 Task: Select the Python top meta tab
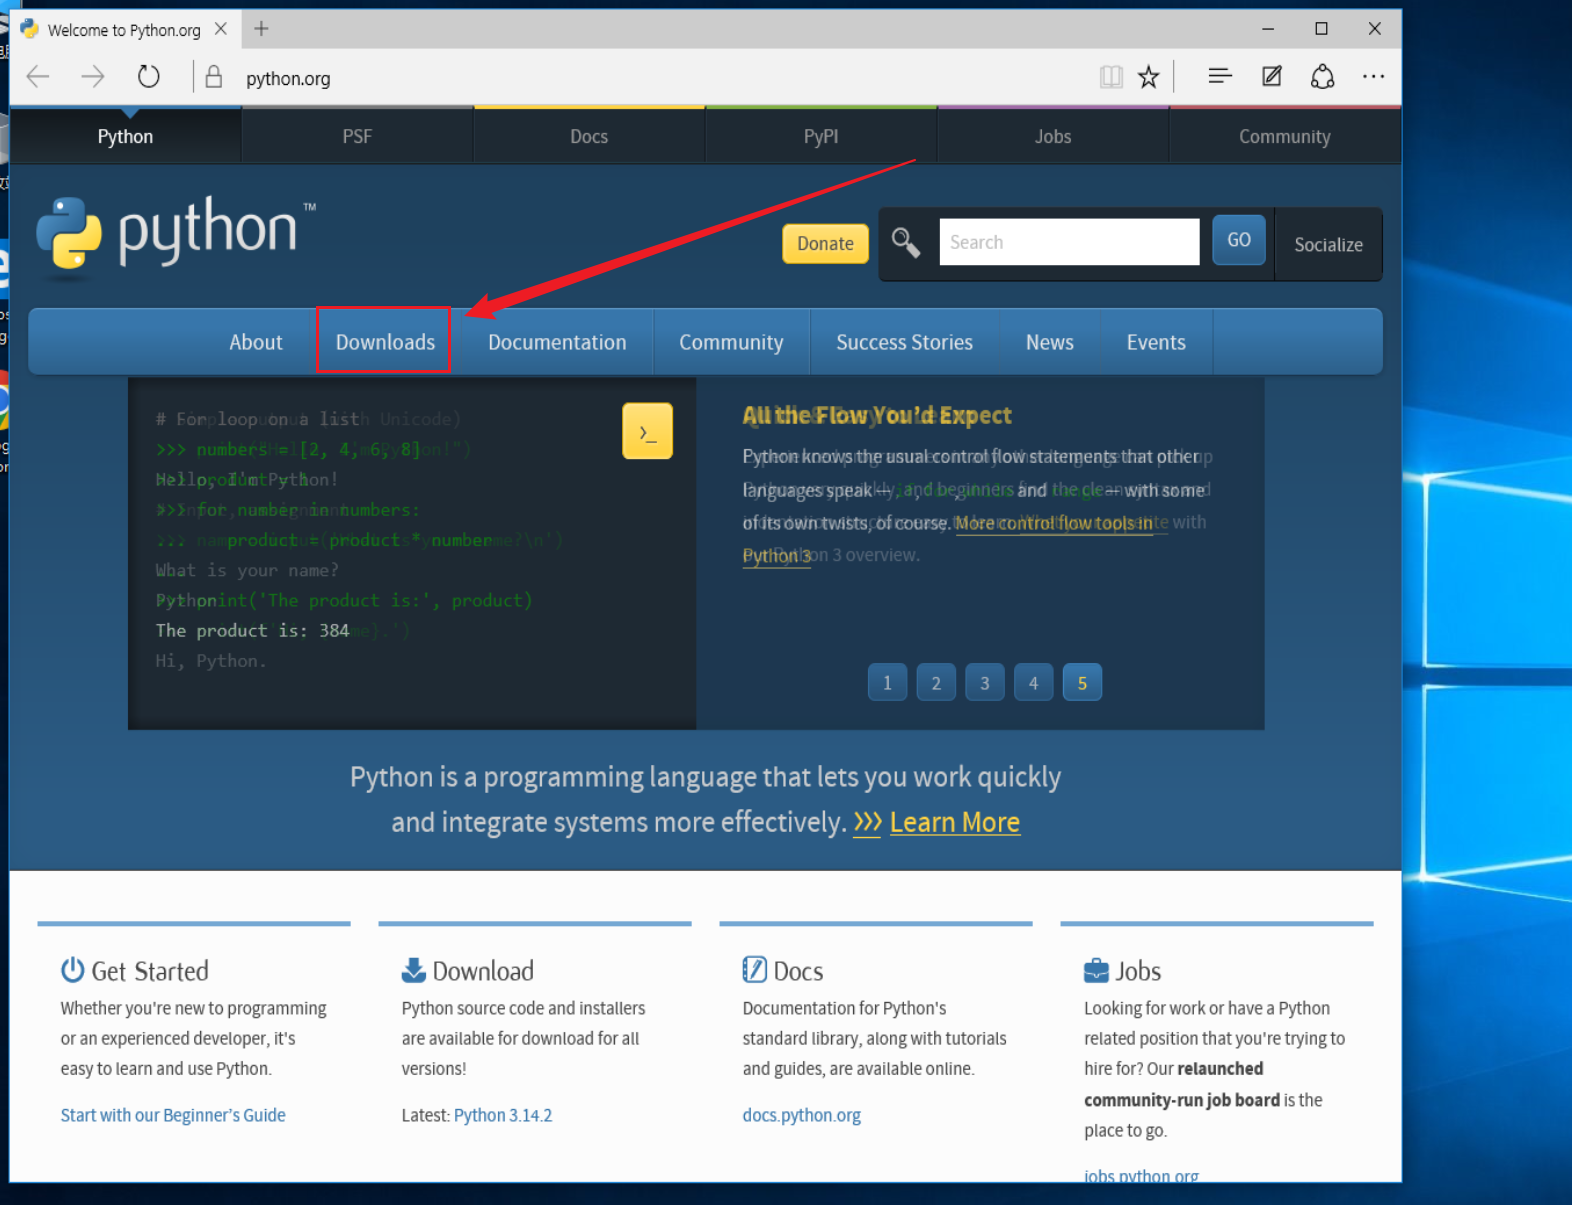[125, 137]
